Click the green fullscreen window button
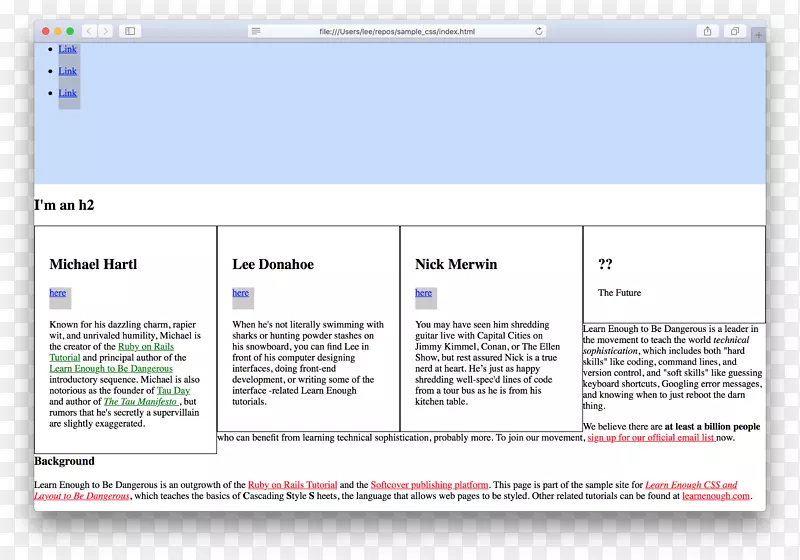 [x=70, y=31]
